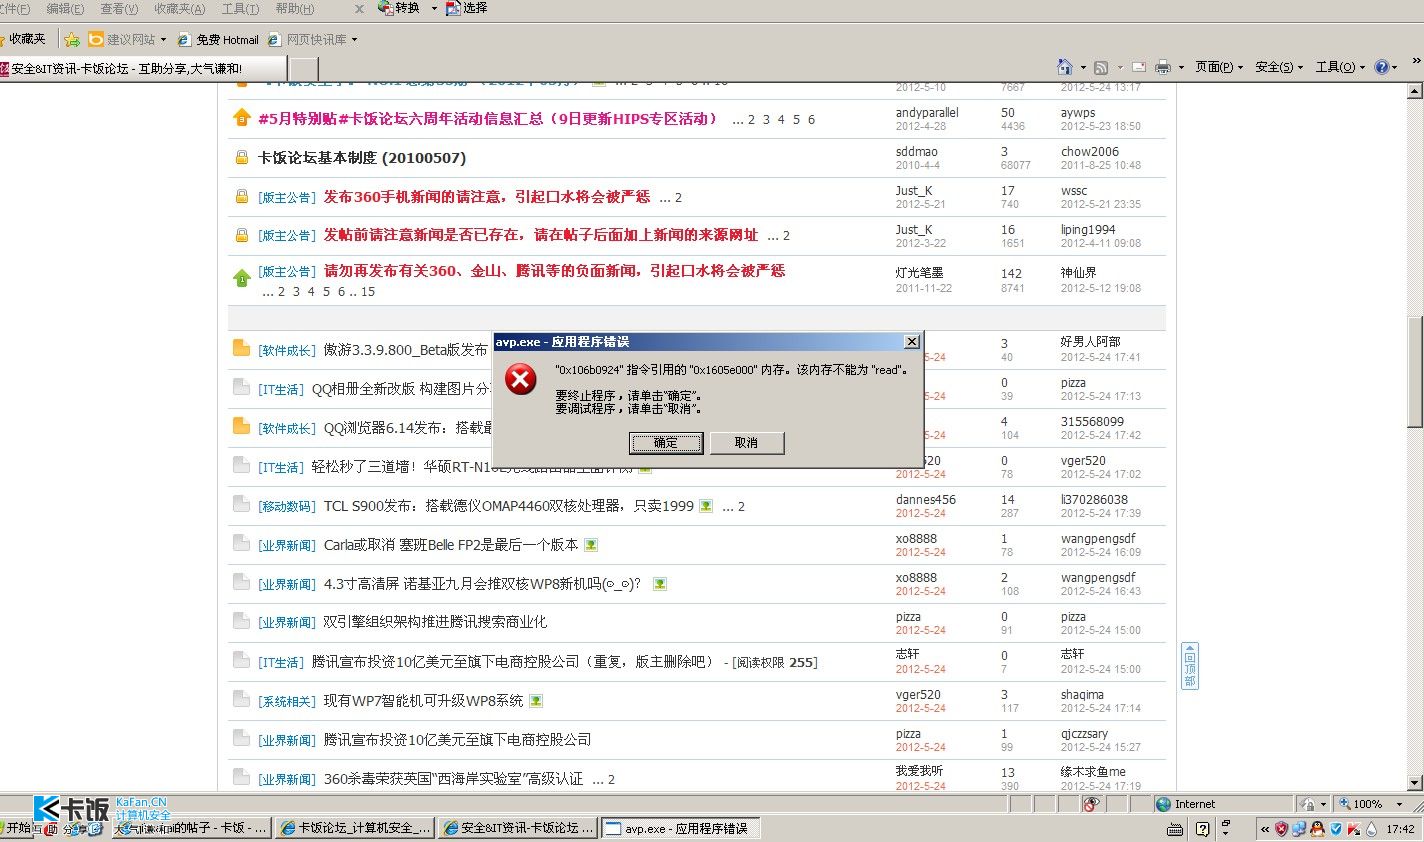Image resolution: width=1424 pixels, height=842 pixels.
Task: Click the image icon beside 现有WP7智能机 thread
Action: pos(536,701)
